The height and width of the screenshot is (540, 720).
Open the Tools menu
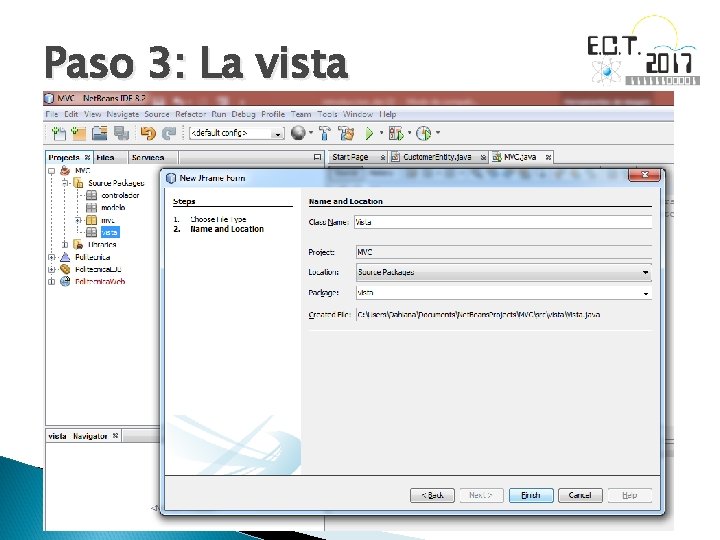click(327, 114)
